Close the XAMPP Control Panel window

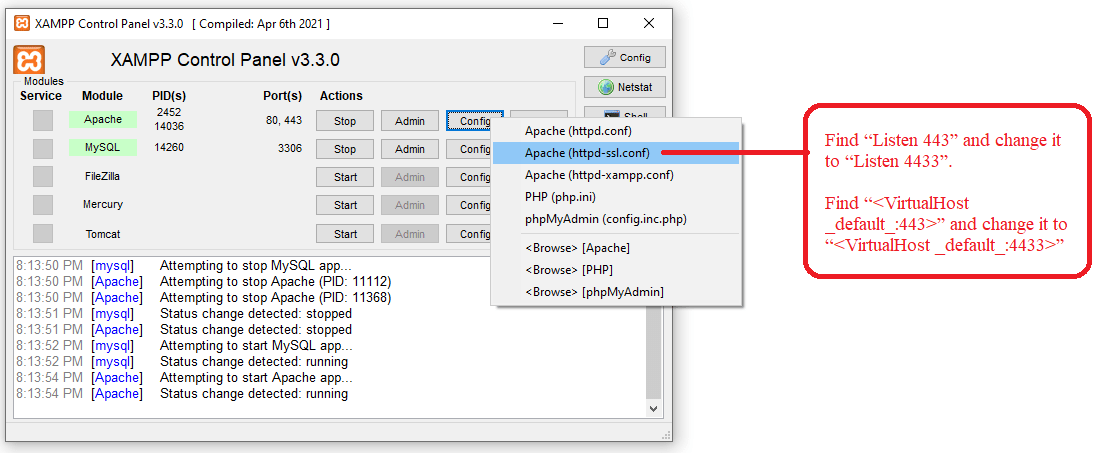point(649,23)
